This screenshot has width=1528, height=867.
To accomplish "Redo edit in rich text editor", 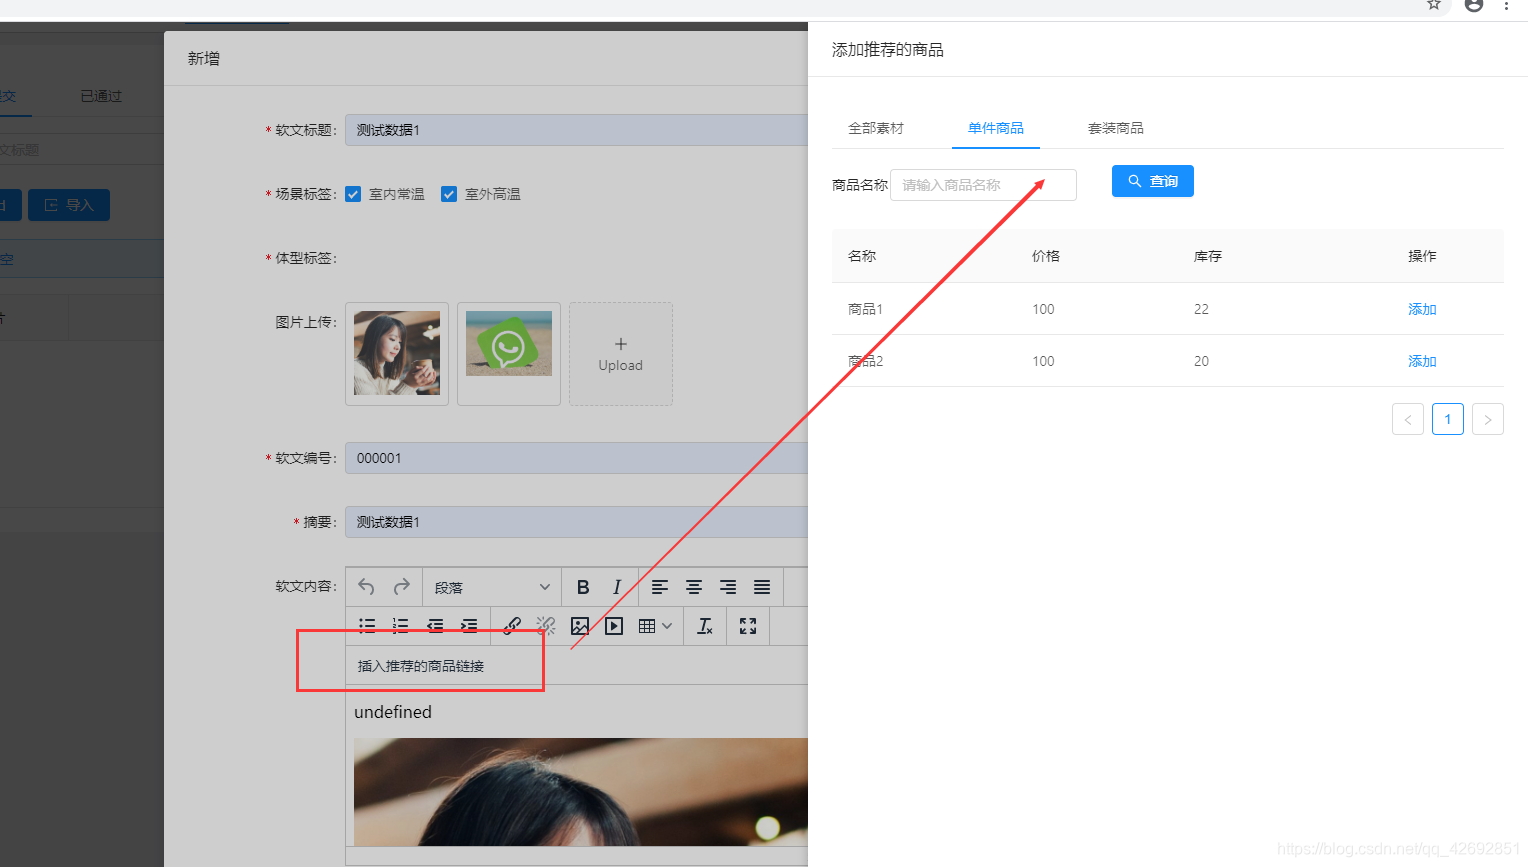I will coord(402,587).
